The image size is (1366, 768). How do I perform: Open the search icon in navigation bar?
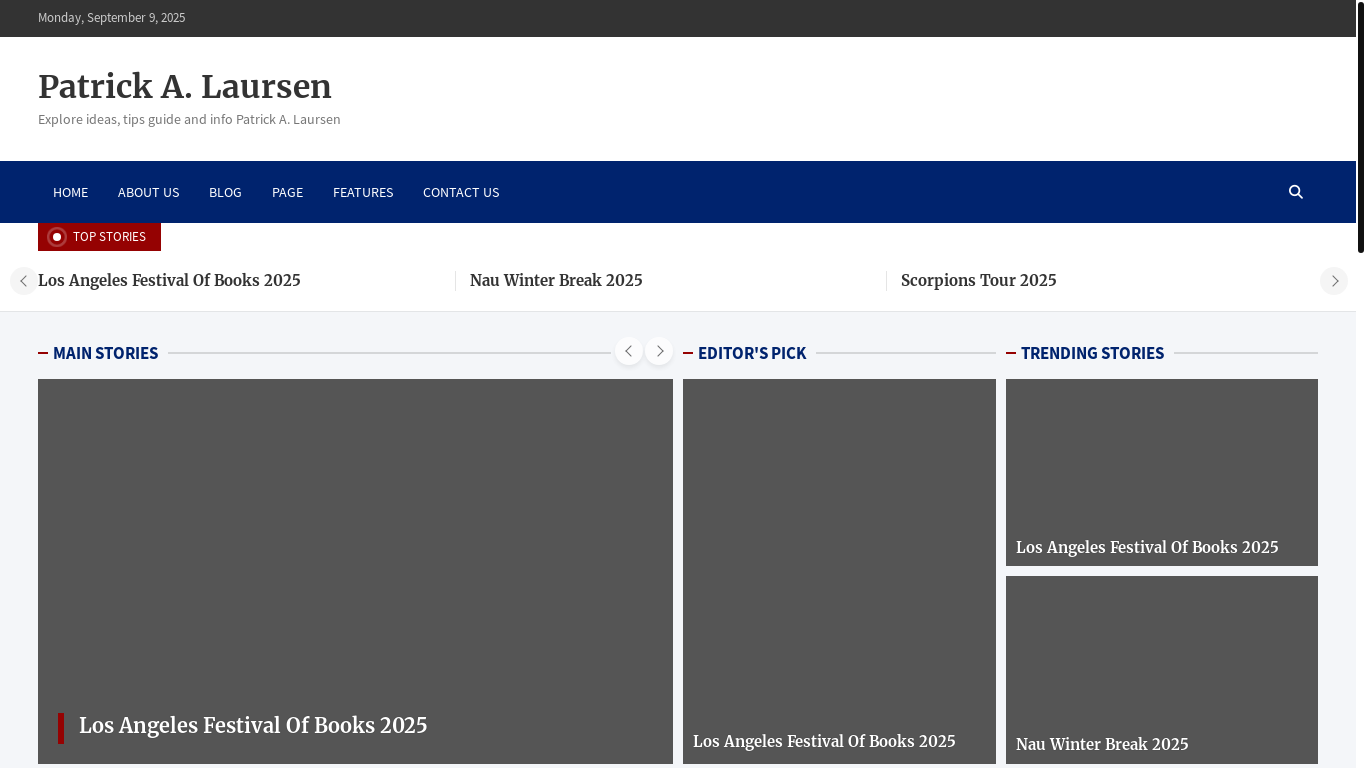point(1296,192)
